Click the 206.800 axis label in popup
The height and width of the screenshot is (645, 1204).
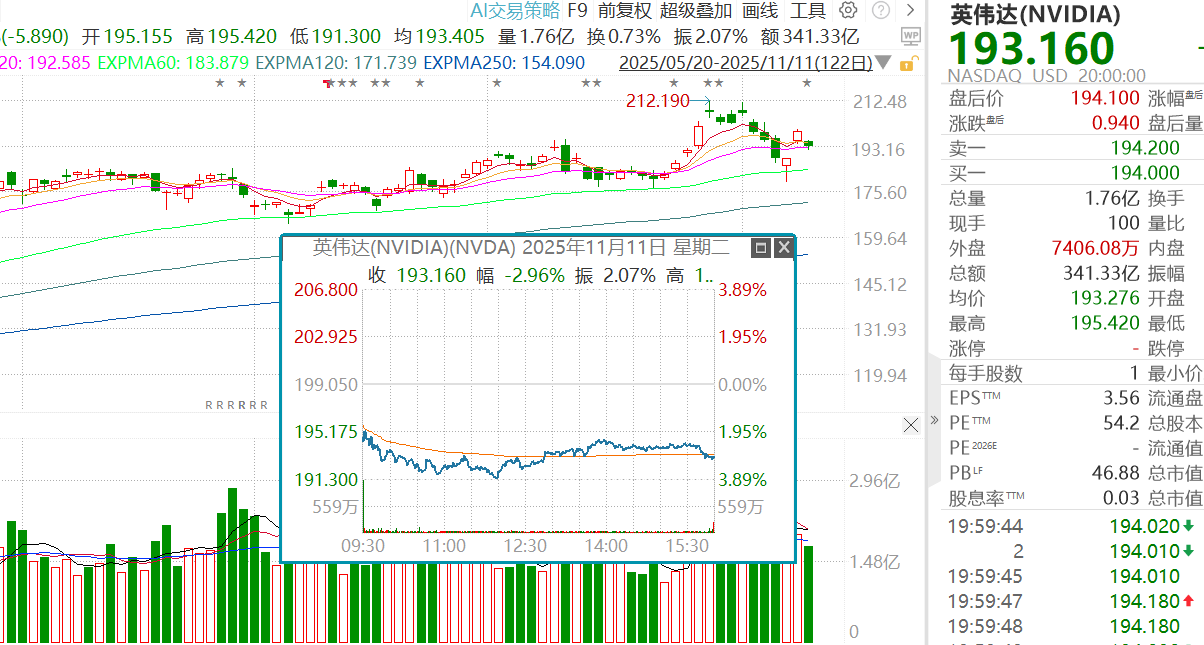click(325, 290)
